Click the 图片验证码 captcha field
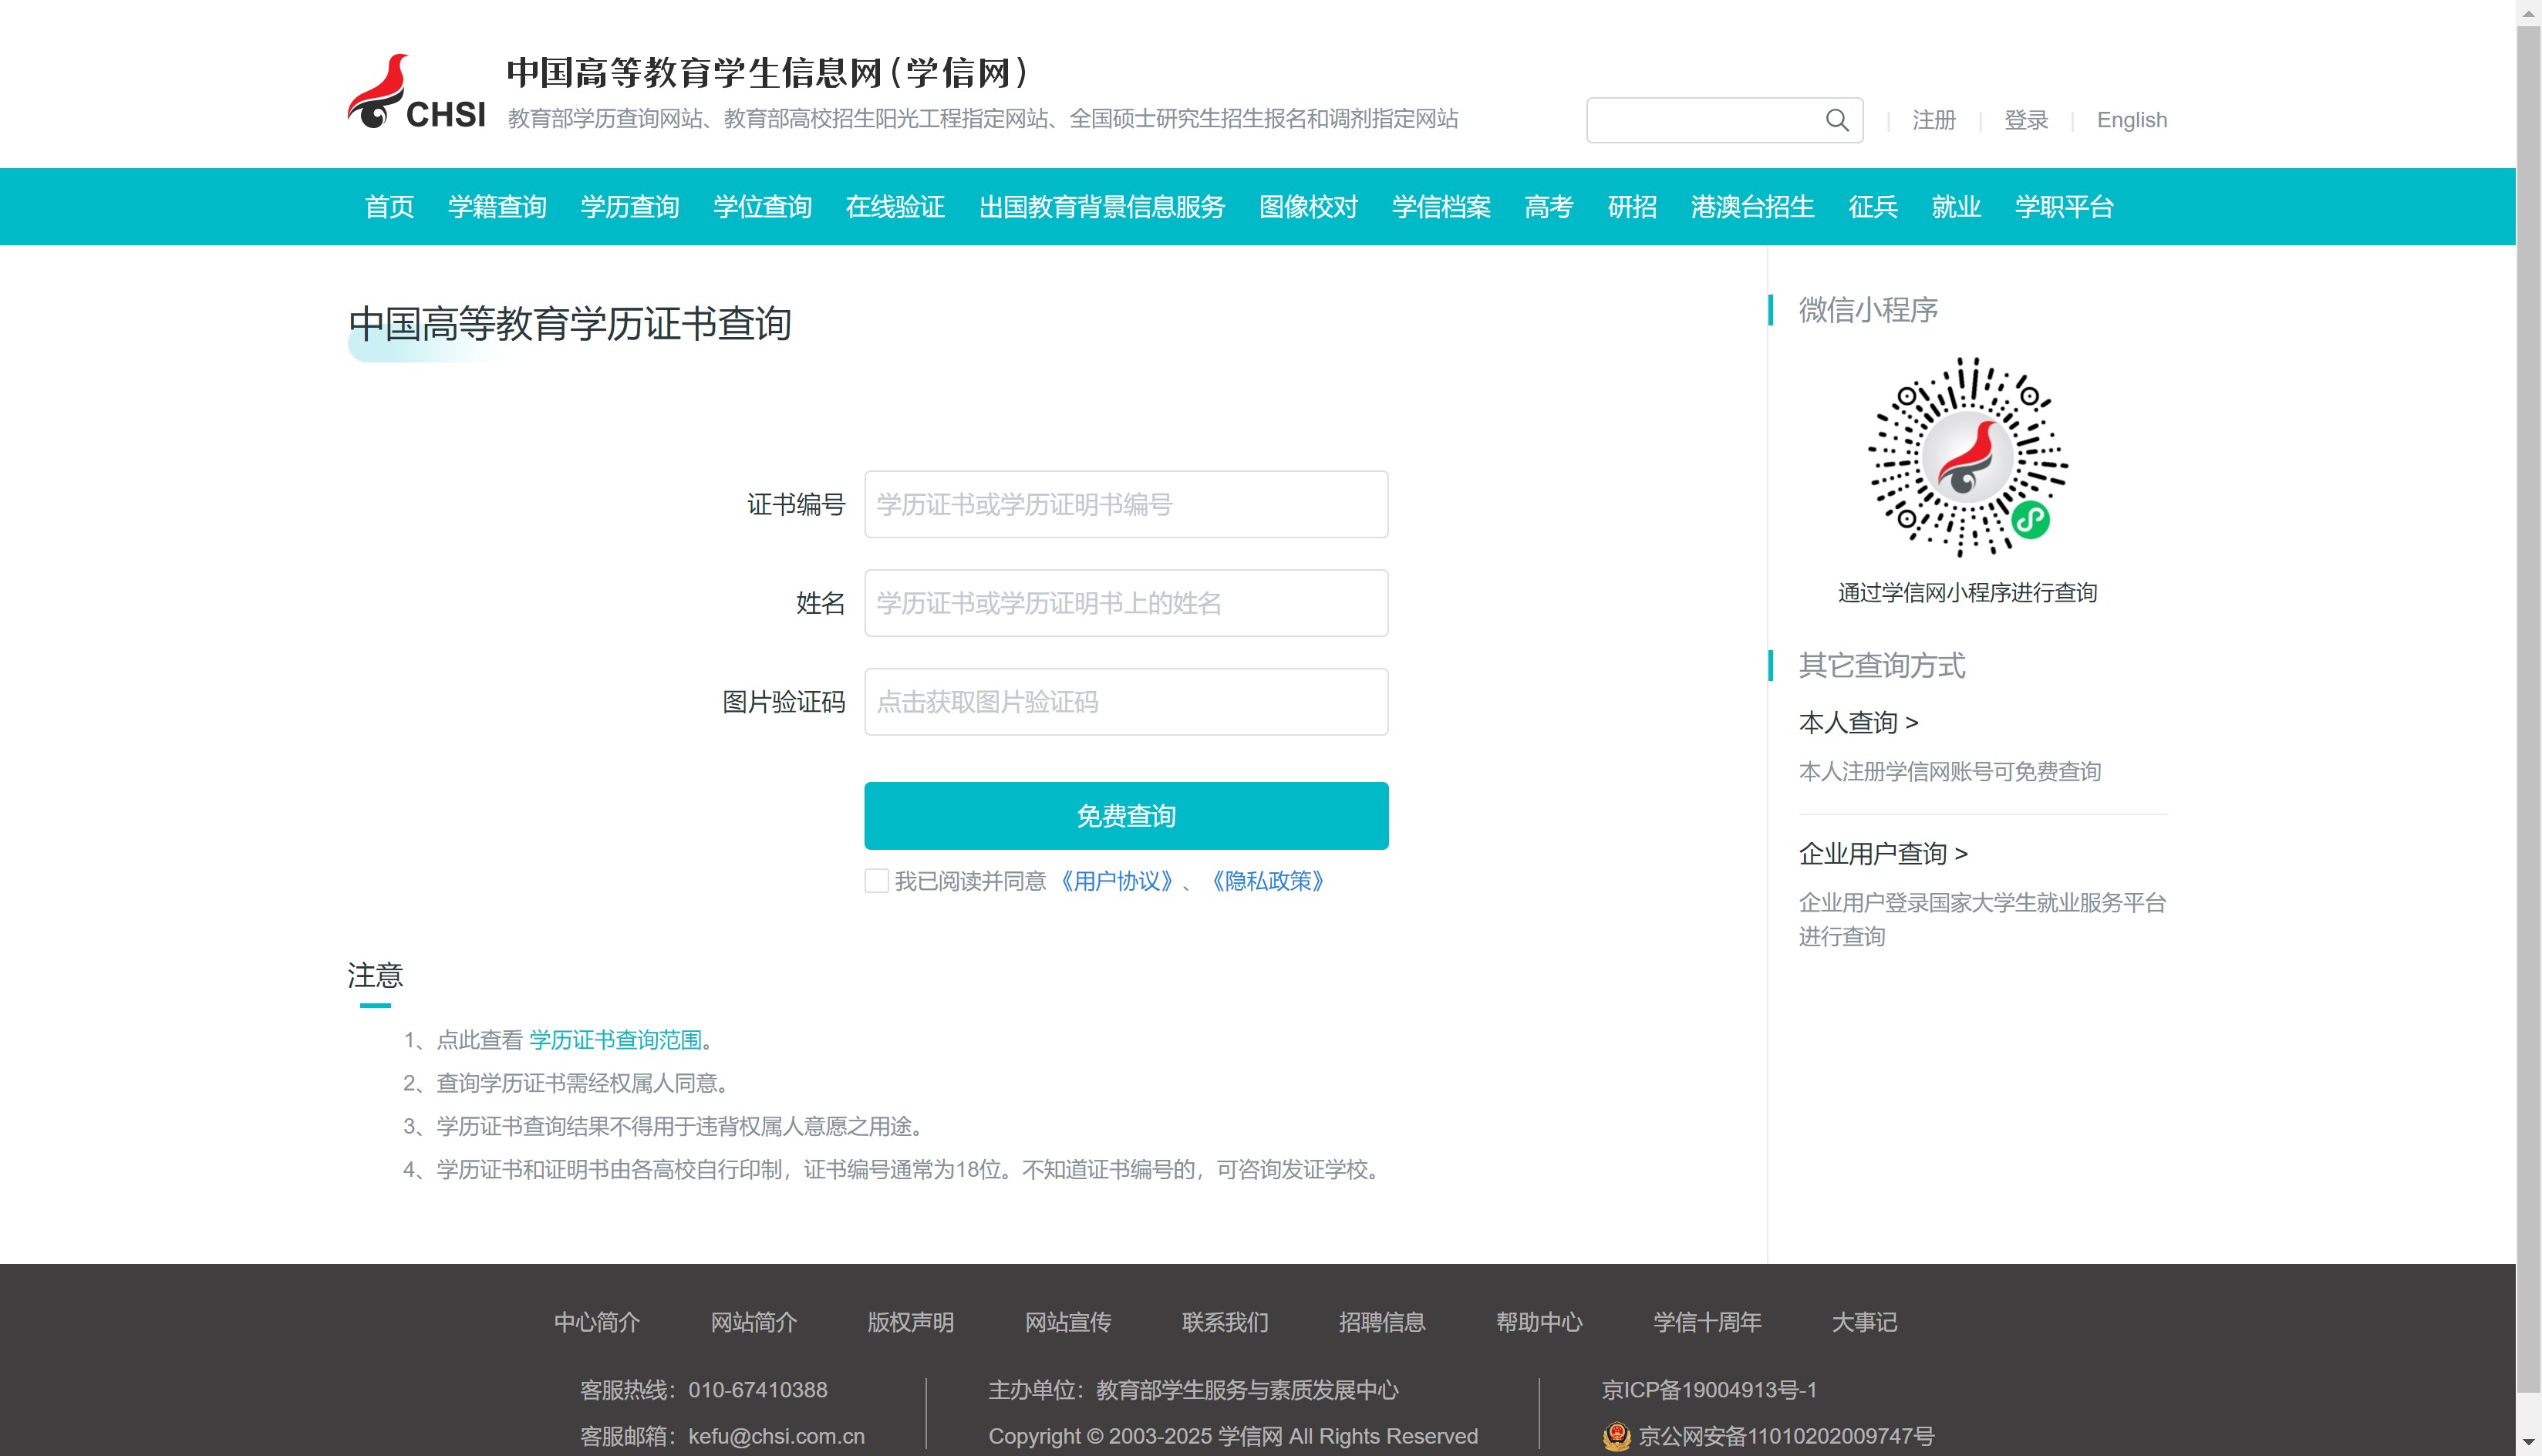This screenshot has width=2542, height=1456. [x=1125, y=702]
